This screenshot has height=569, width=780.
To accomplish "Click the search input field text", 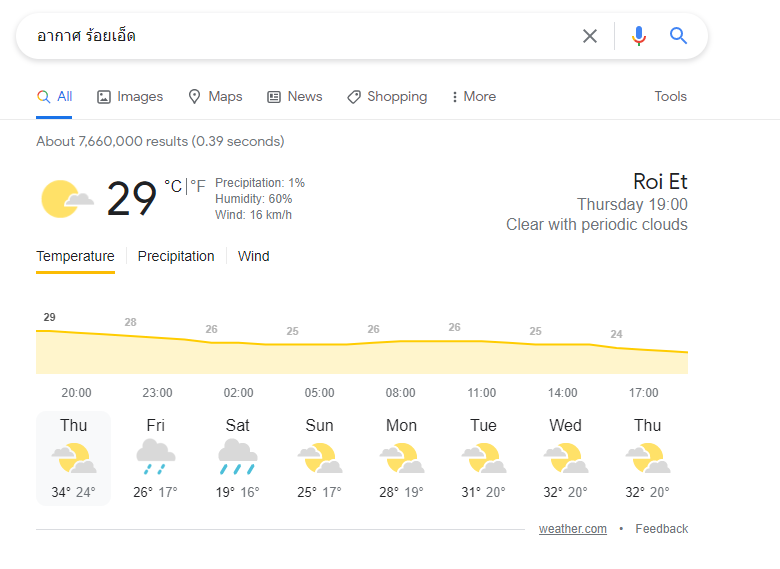I will coord(86,36).
